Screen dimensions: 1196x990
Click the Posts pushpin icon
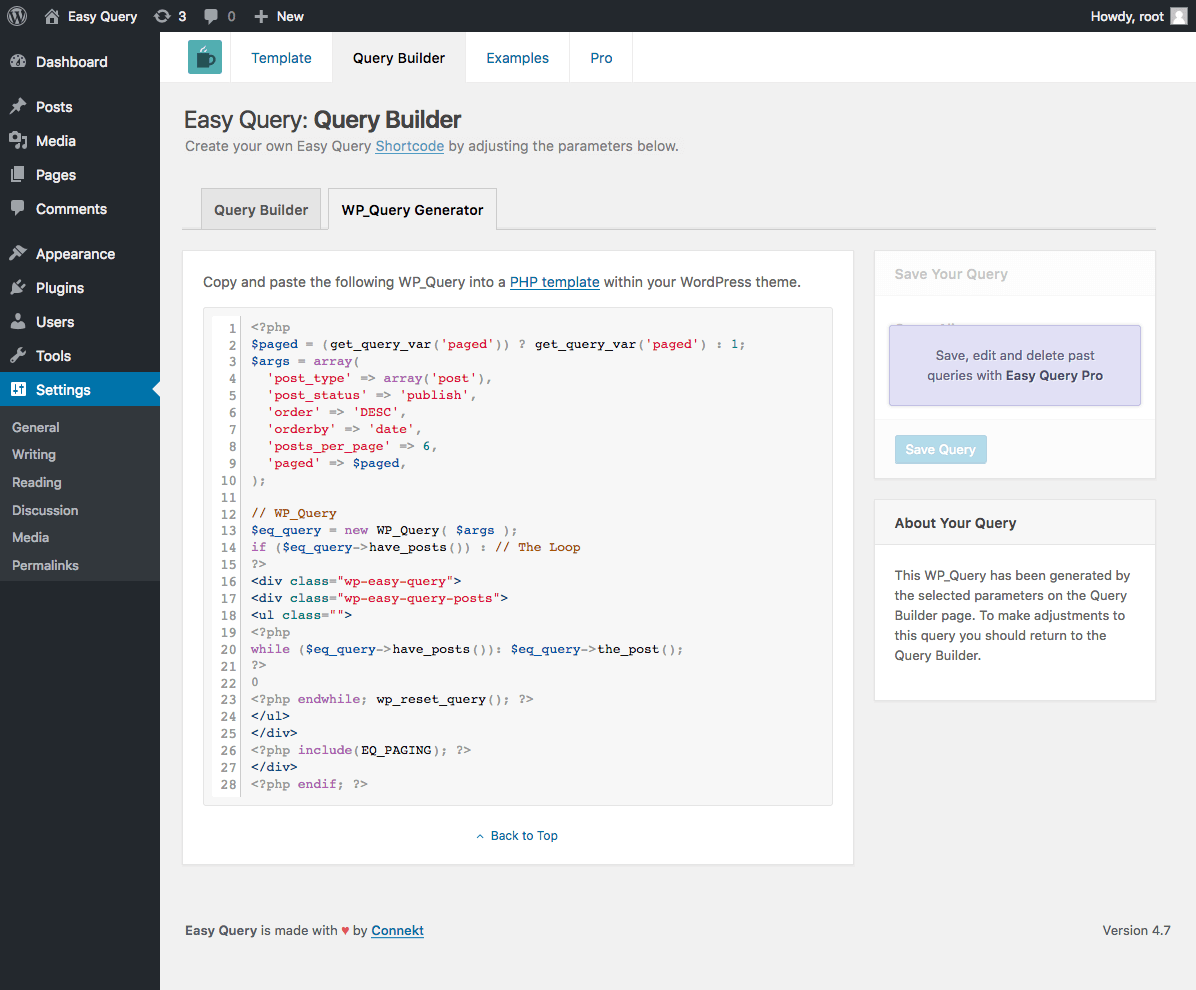pos(18,107)
